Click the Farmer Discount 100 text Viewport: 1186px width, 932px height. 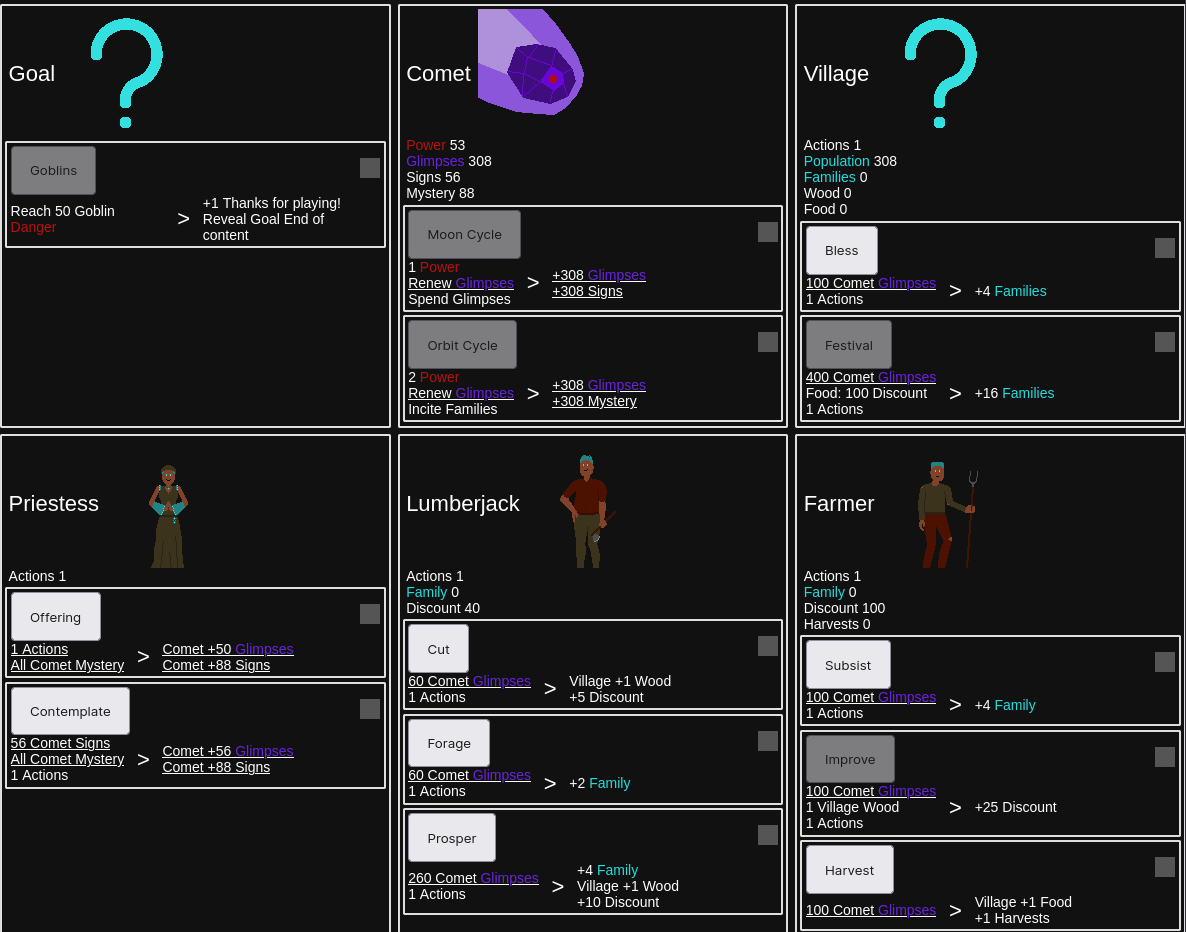point(844,608)
